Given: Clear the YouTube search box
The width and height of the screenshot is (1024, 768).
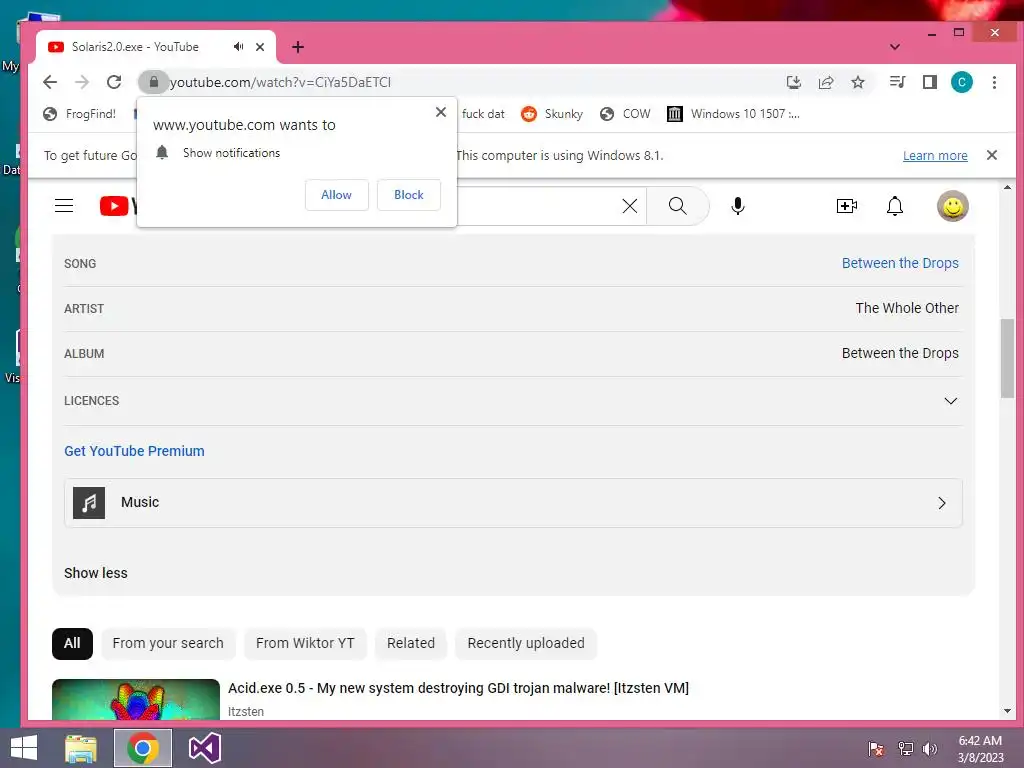Looking at the screenshot, I should point(630,206).
